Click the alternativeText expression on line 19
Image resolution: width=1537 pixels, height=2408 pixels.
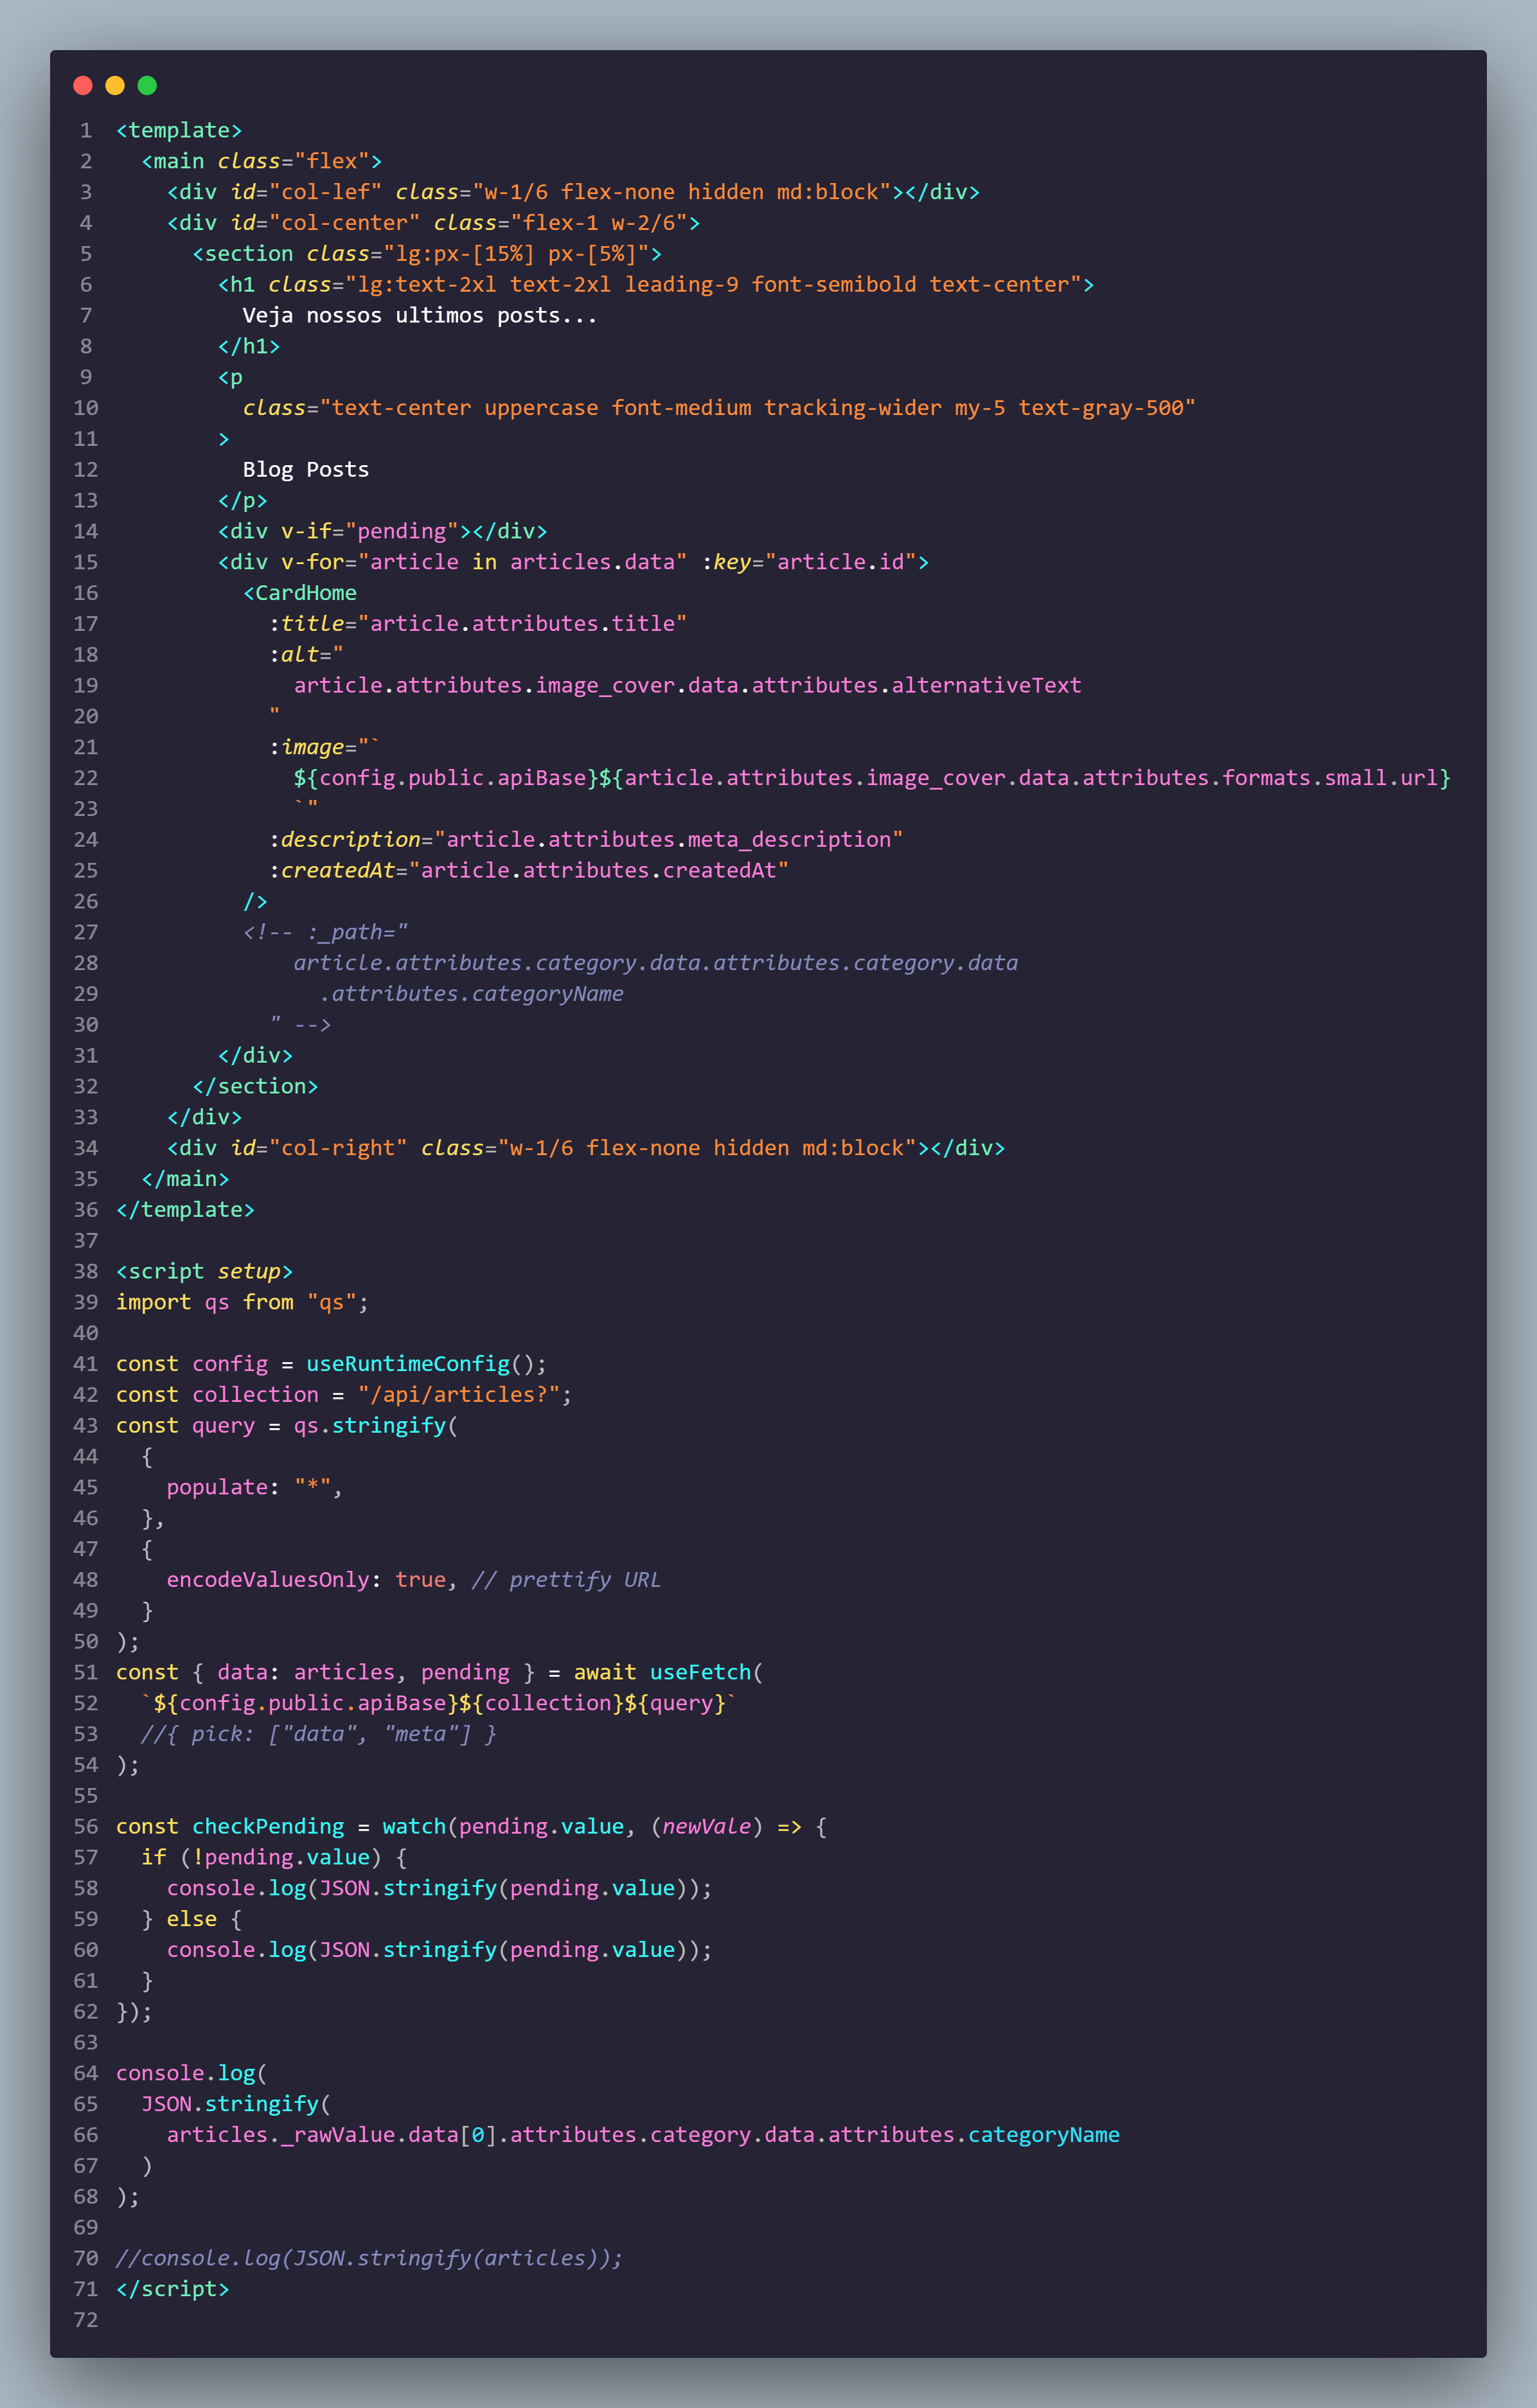click(688, 686)
